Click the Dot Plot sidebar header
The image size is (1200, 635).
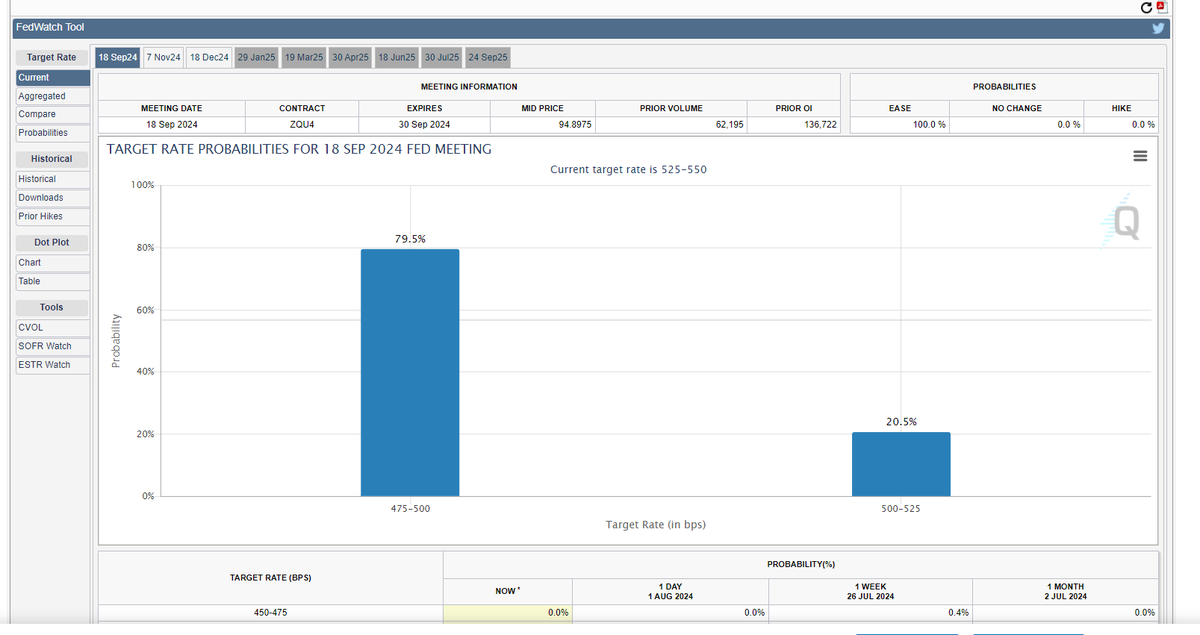53,242
